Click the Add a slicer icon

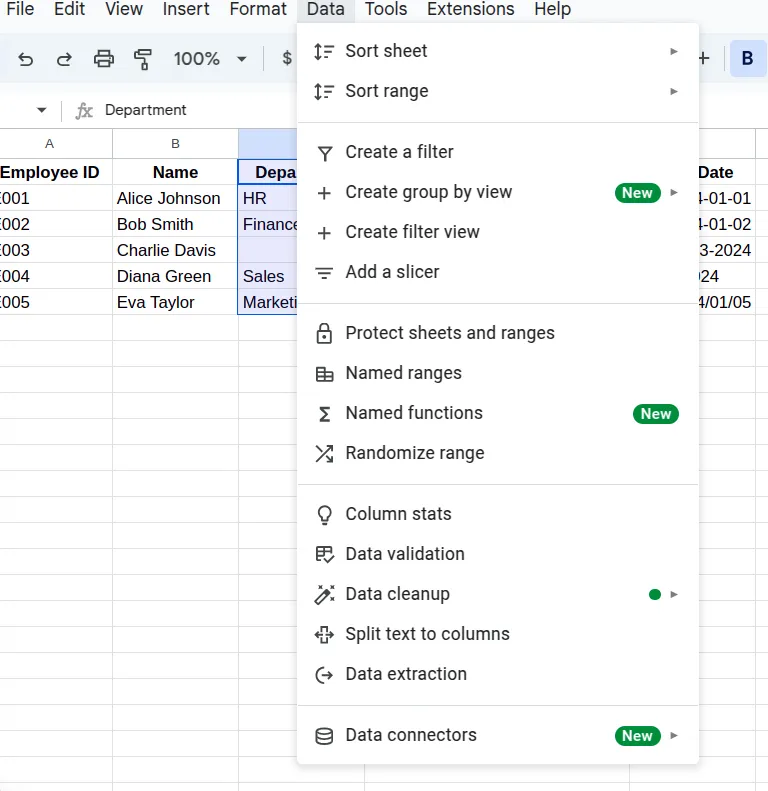324,273
